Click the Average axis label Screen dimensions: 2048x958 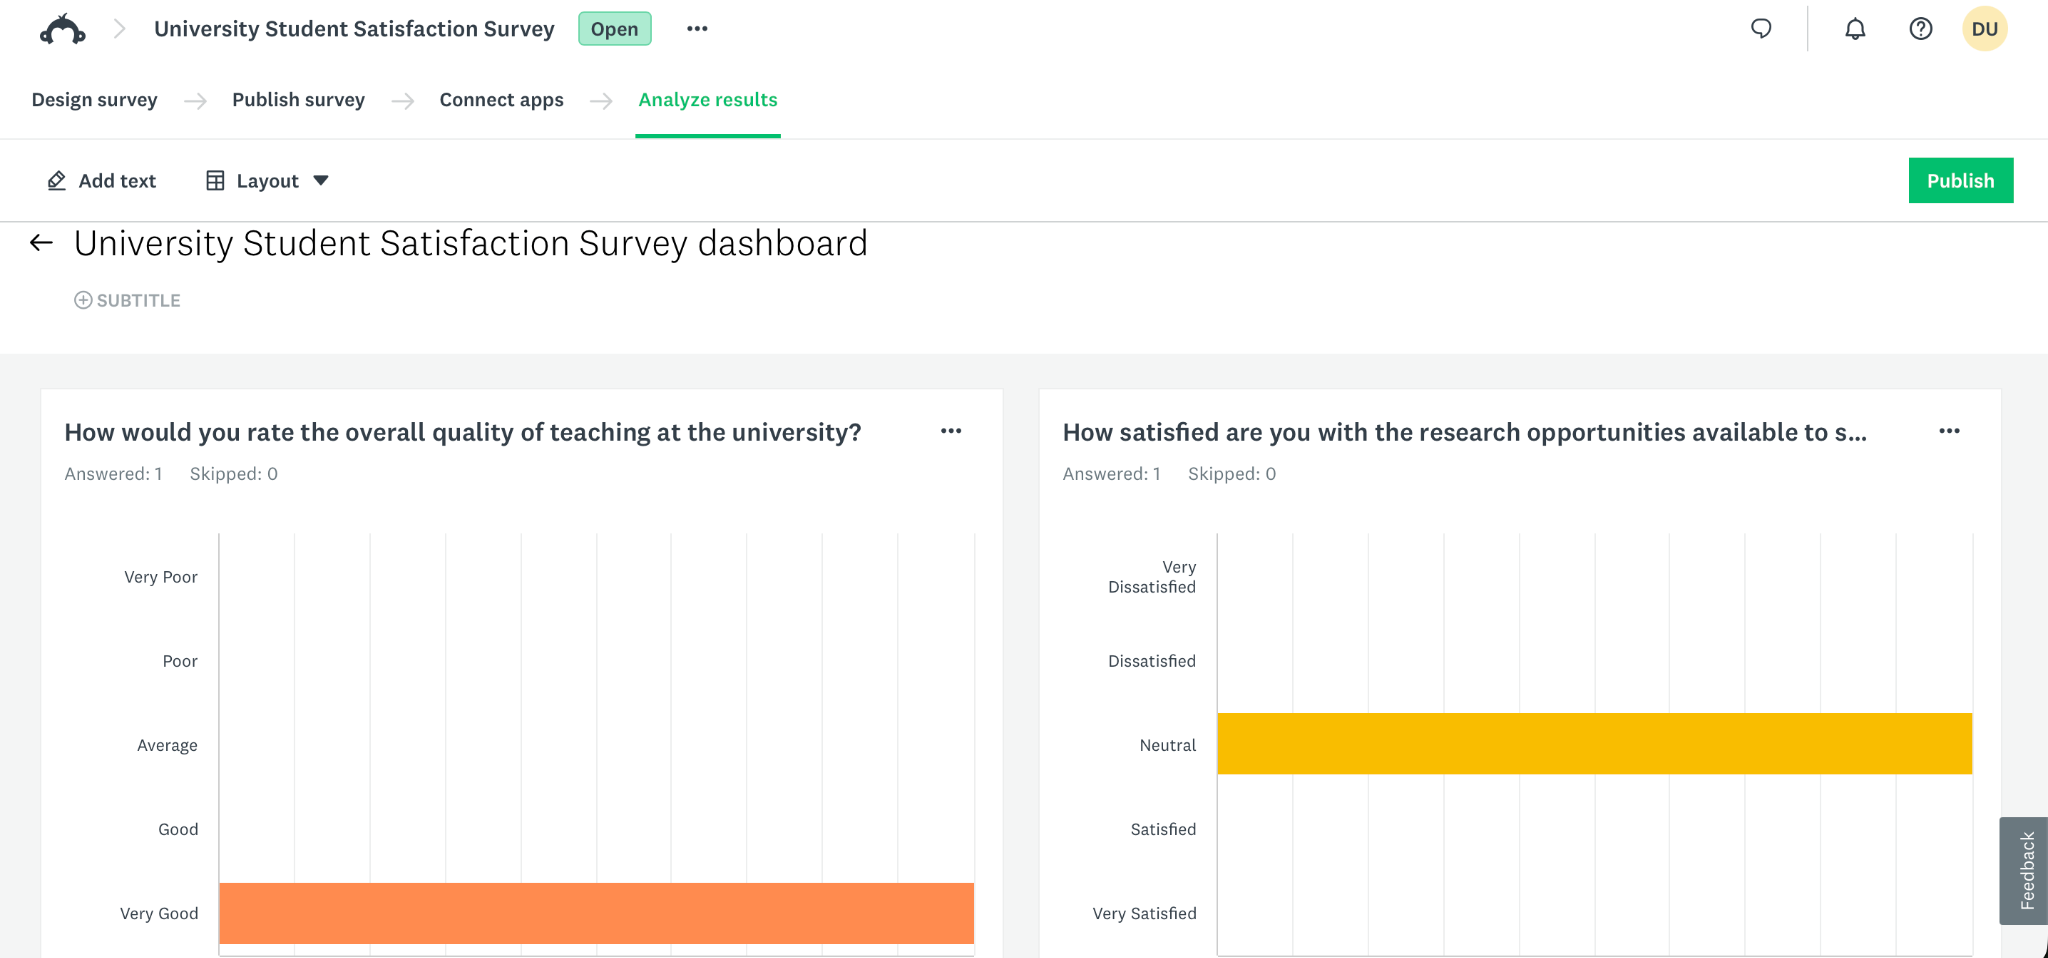(167, 745)
